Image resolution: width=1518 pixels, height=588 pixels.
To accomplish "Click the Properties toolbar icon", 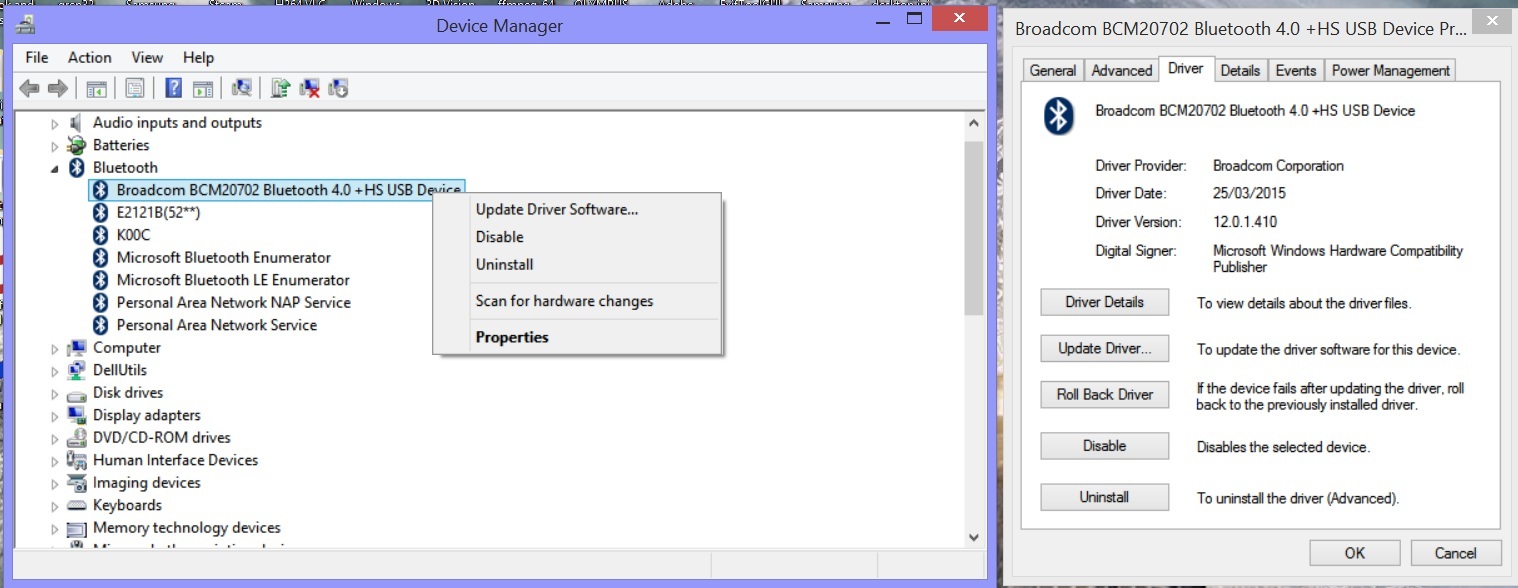I will (135, 88).
